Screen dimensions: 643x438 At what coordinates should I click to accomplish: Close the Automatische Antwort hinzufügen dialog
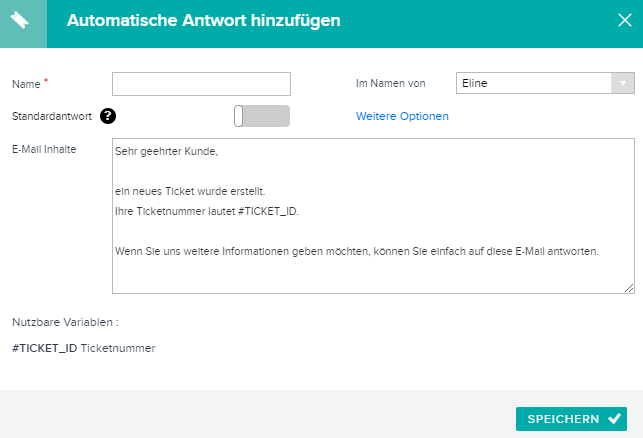pyautogui.click(x=625, y=20)
